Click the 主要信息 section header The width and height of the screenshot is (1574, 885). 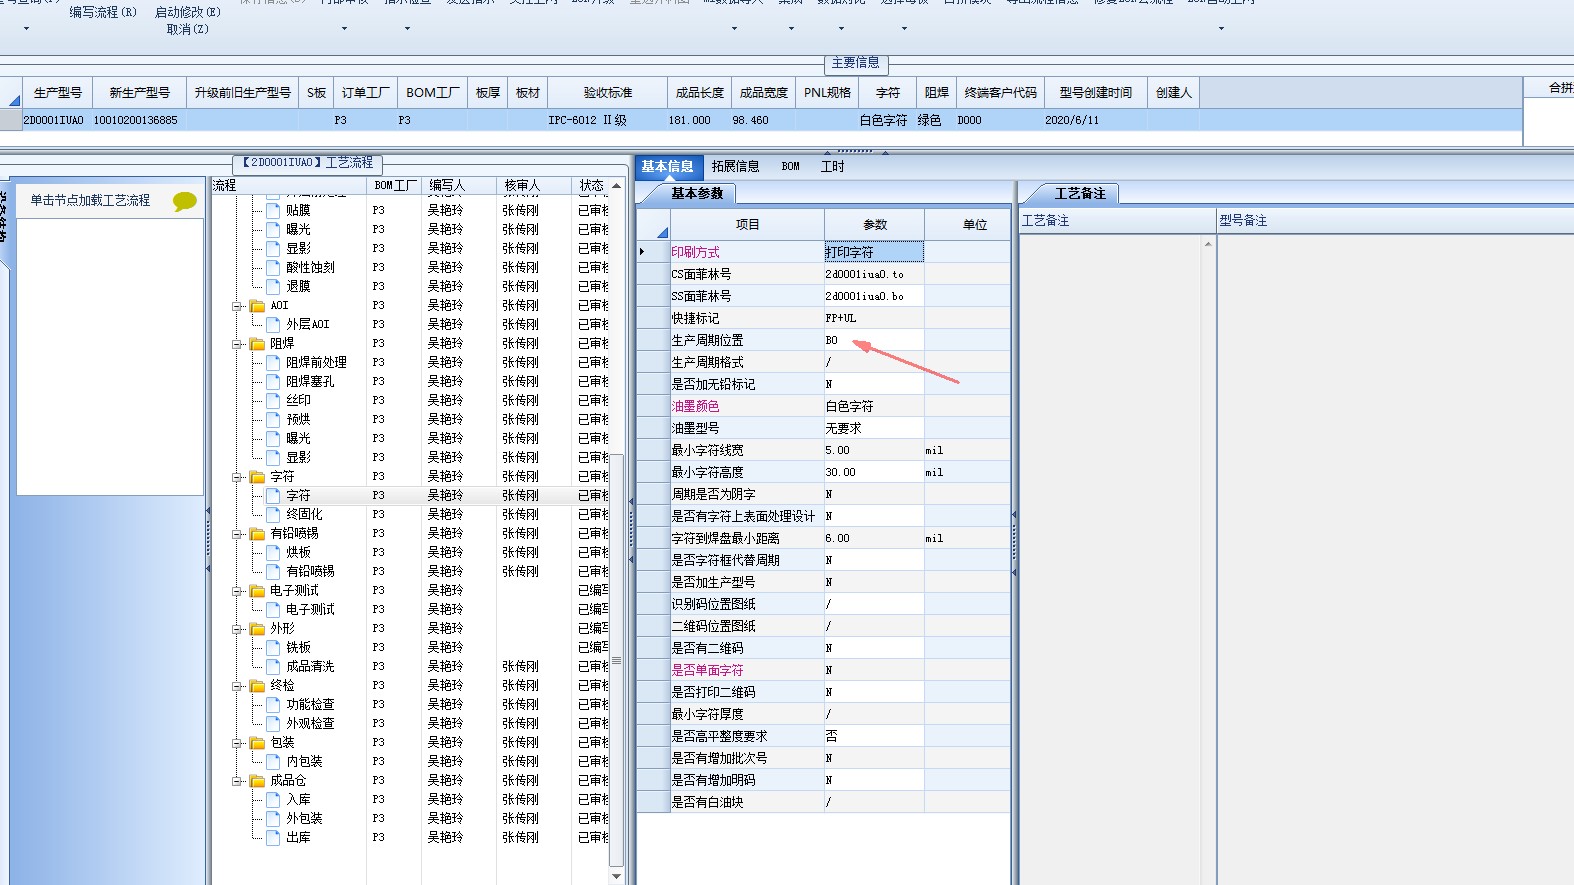[856, 62]
